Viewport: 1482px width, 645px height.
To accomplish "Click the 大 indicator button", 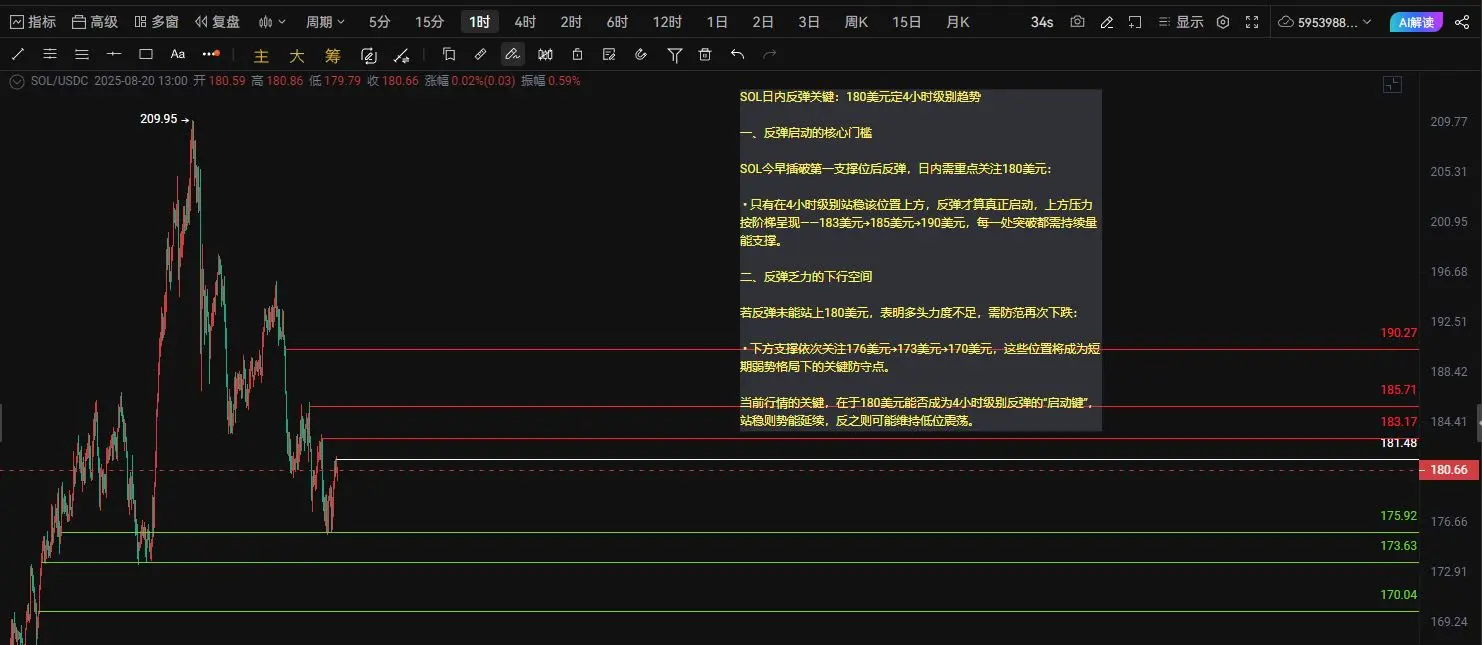I will (x=297, y=56).
